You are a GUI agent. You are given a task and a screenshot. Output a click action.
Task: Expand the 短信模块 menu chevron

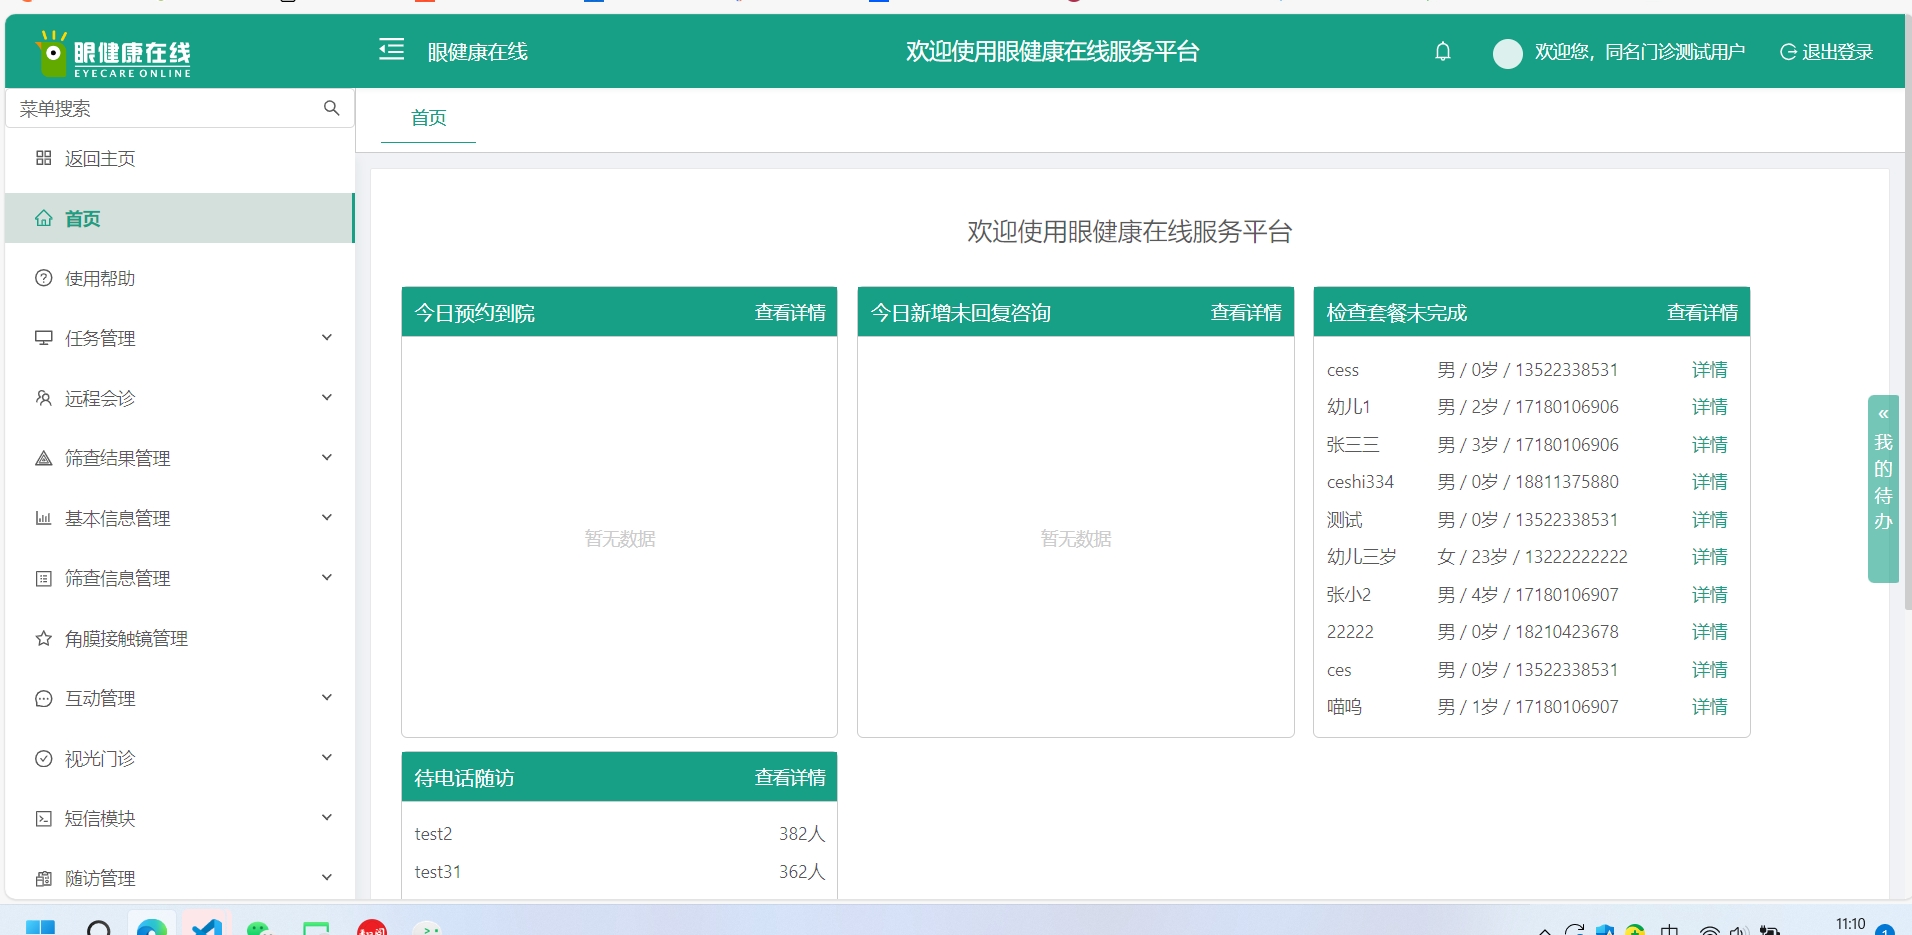pos(326,818)
